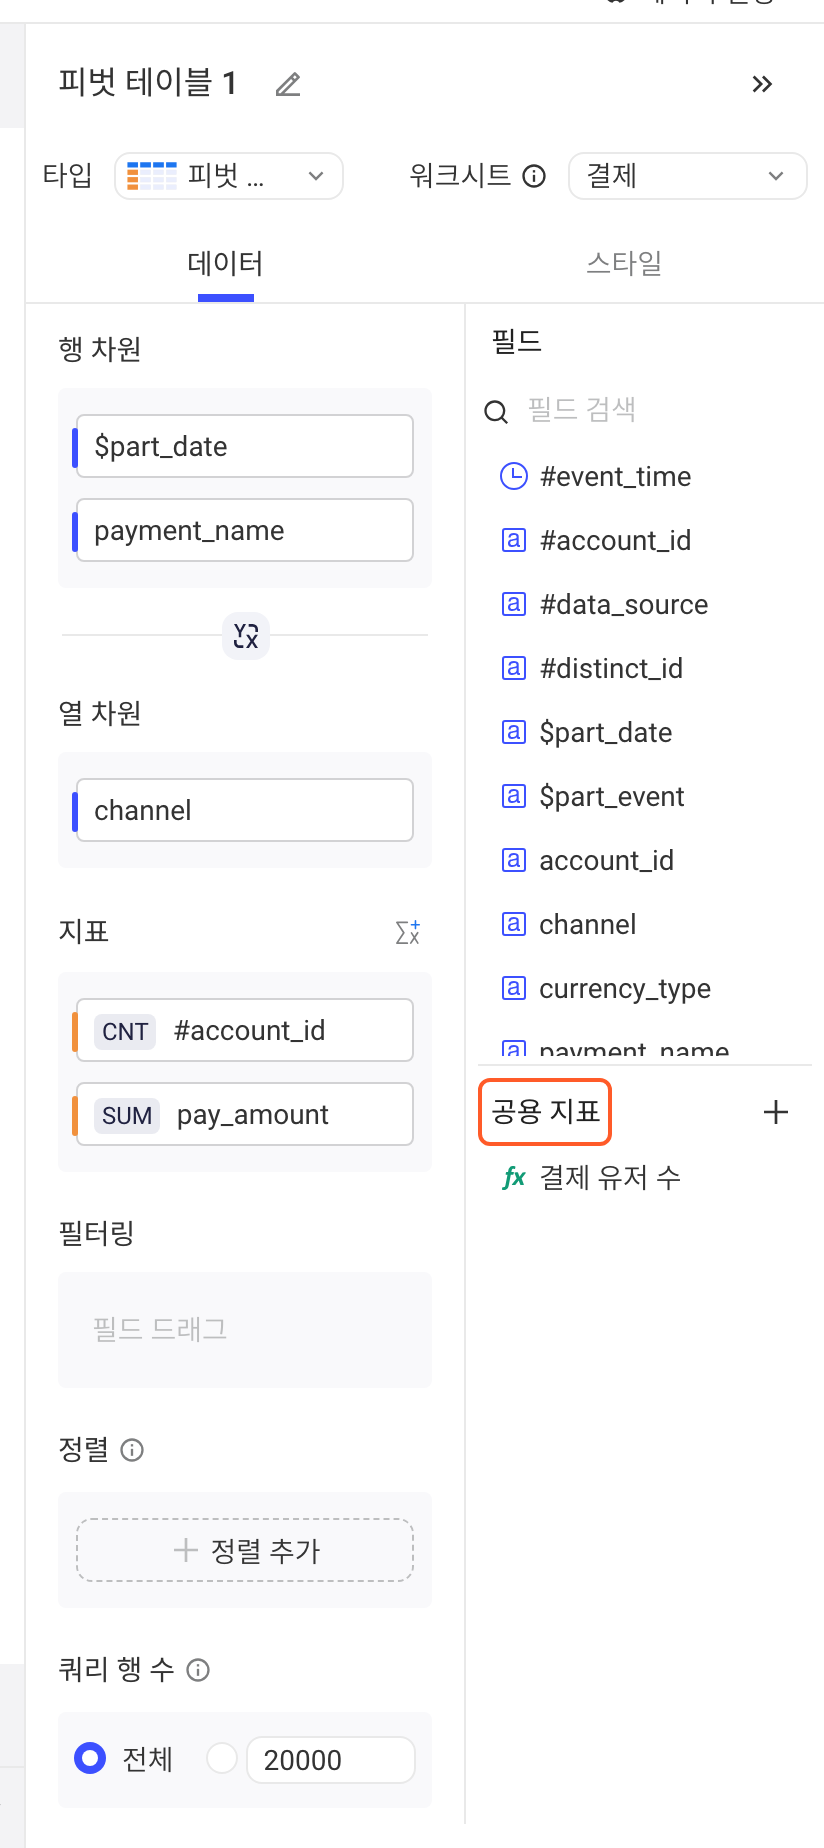Click the 20000 row count input field
The width and height of the screenshot is (824, 1848).
[x=331, y=1760]
